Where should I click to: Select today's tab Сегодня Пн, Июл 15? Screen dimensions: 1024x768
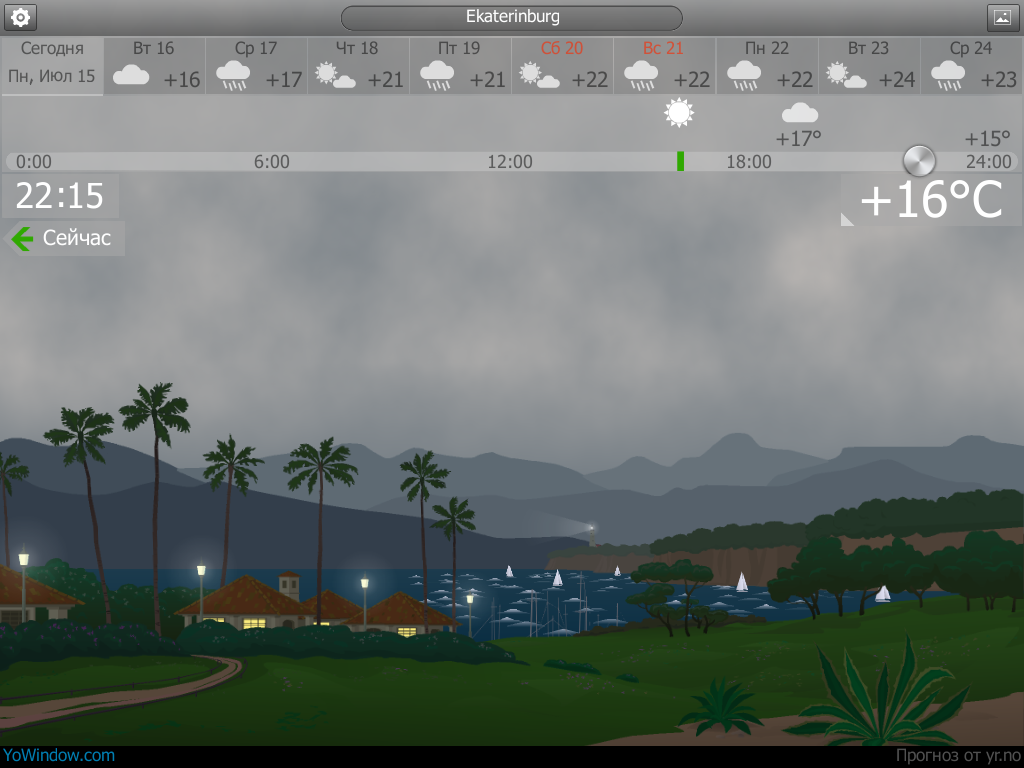point(52,65)
